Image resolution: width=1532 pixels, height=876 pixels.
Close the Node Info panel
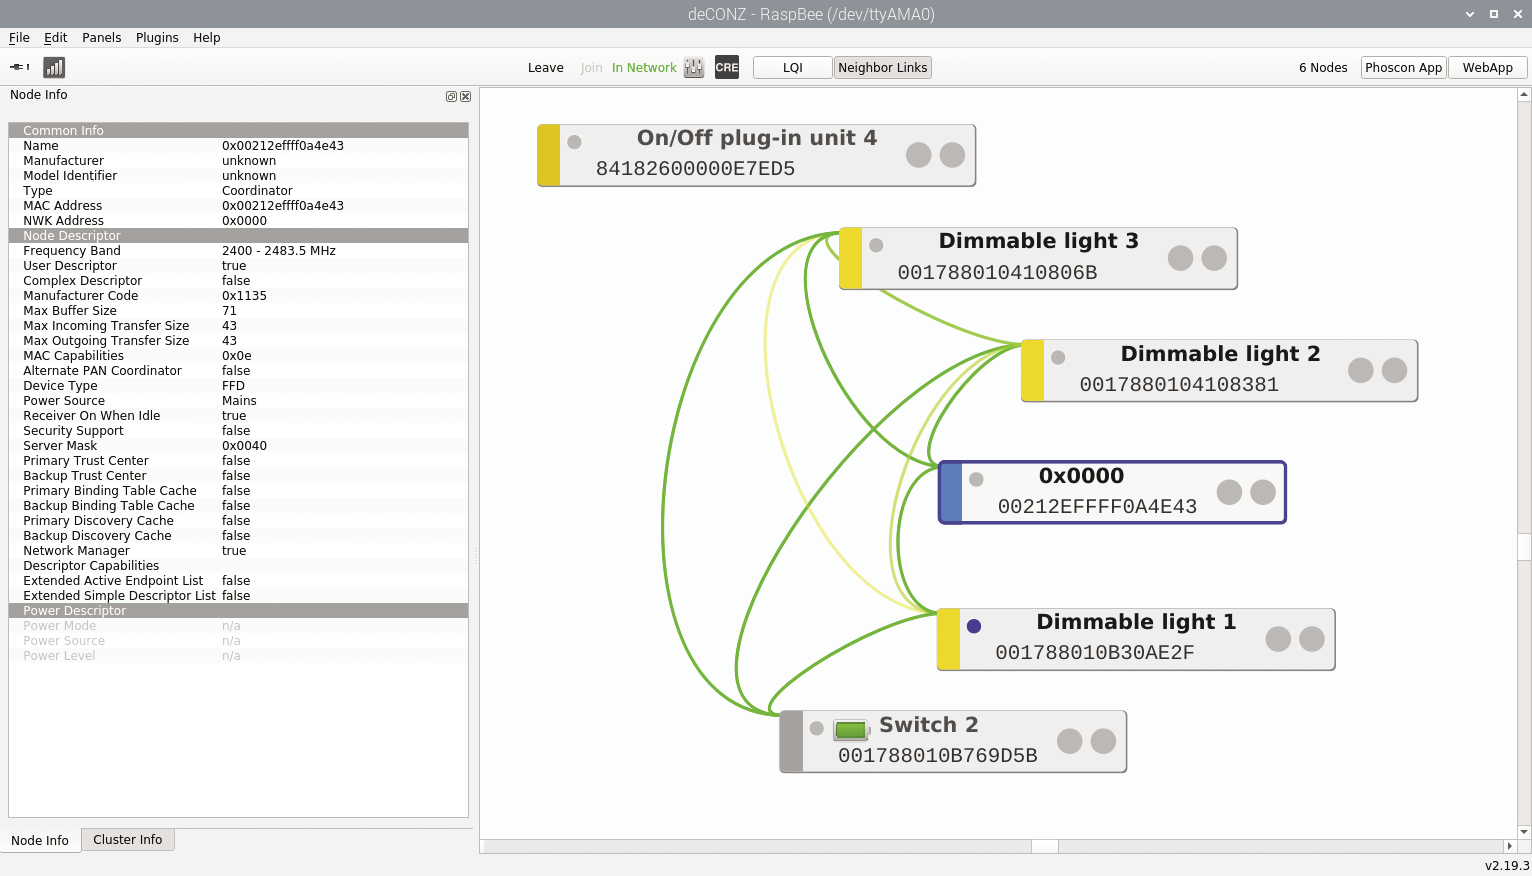(x=465, y=96)
